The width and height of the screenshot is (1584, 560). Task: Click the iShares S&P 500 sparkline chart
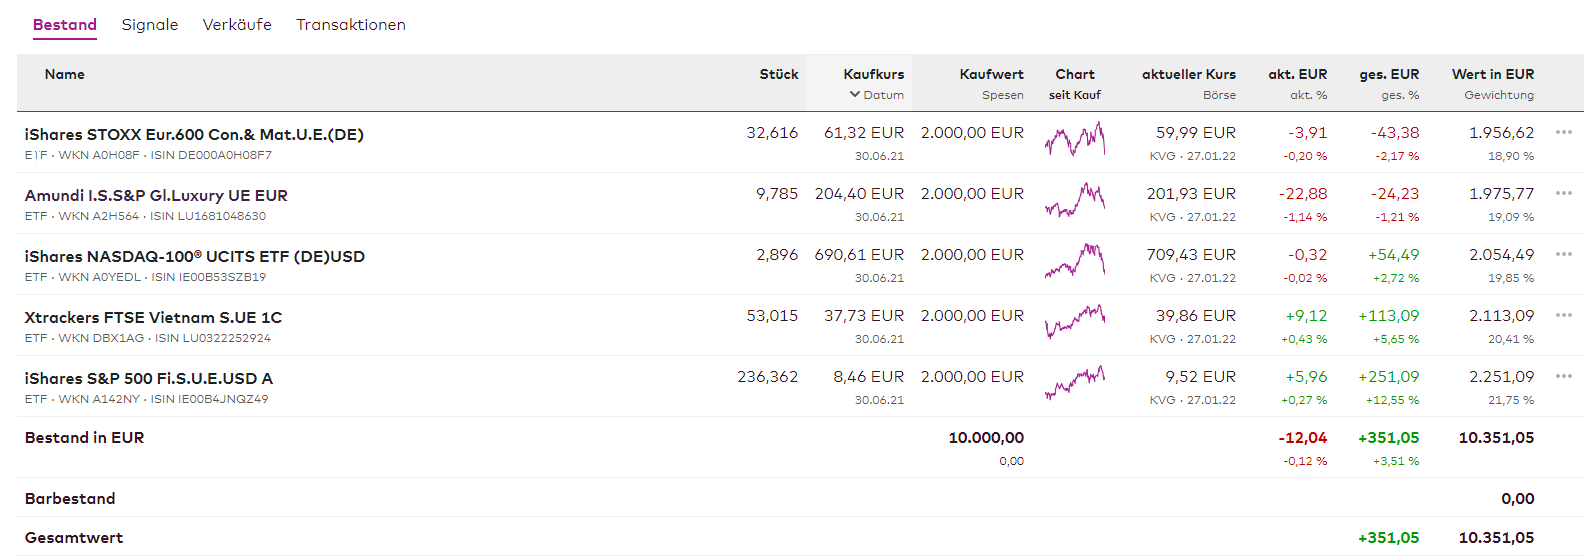point(1075,383)
